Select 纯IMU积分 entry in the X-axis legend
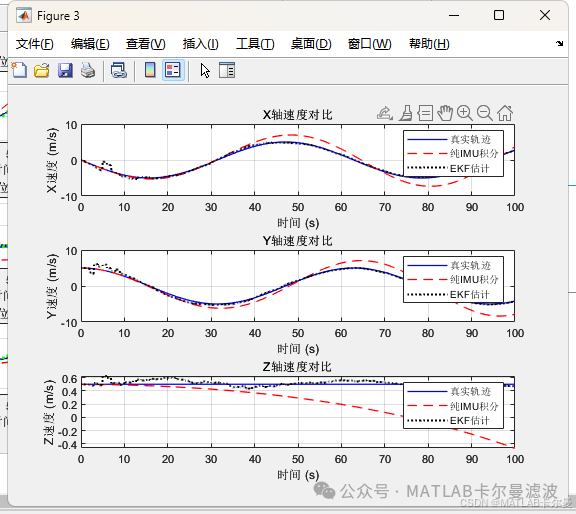Image resolution: width=576 pixels, height=514 pixels. click(453, 154)
